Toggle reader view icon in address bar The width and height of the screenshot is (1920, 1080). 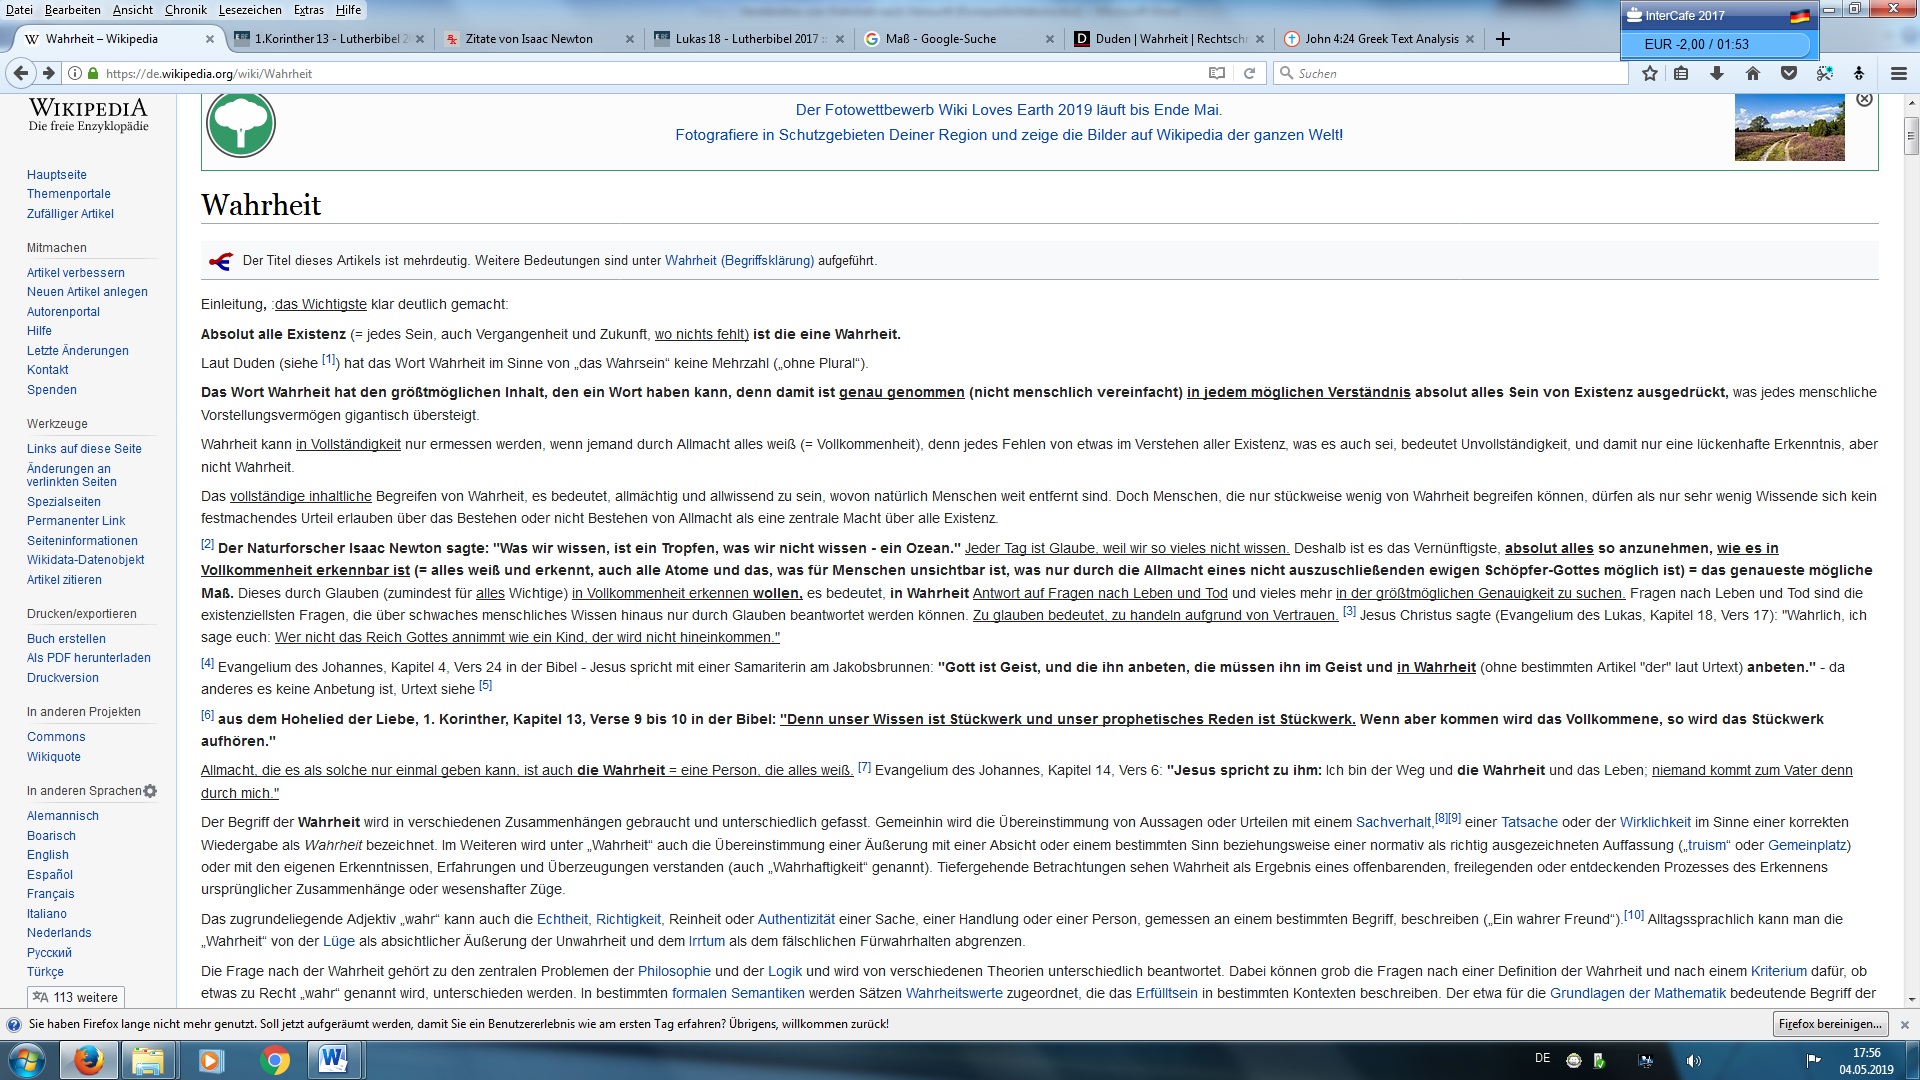pos(1216,73)
